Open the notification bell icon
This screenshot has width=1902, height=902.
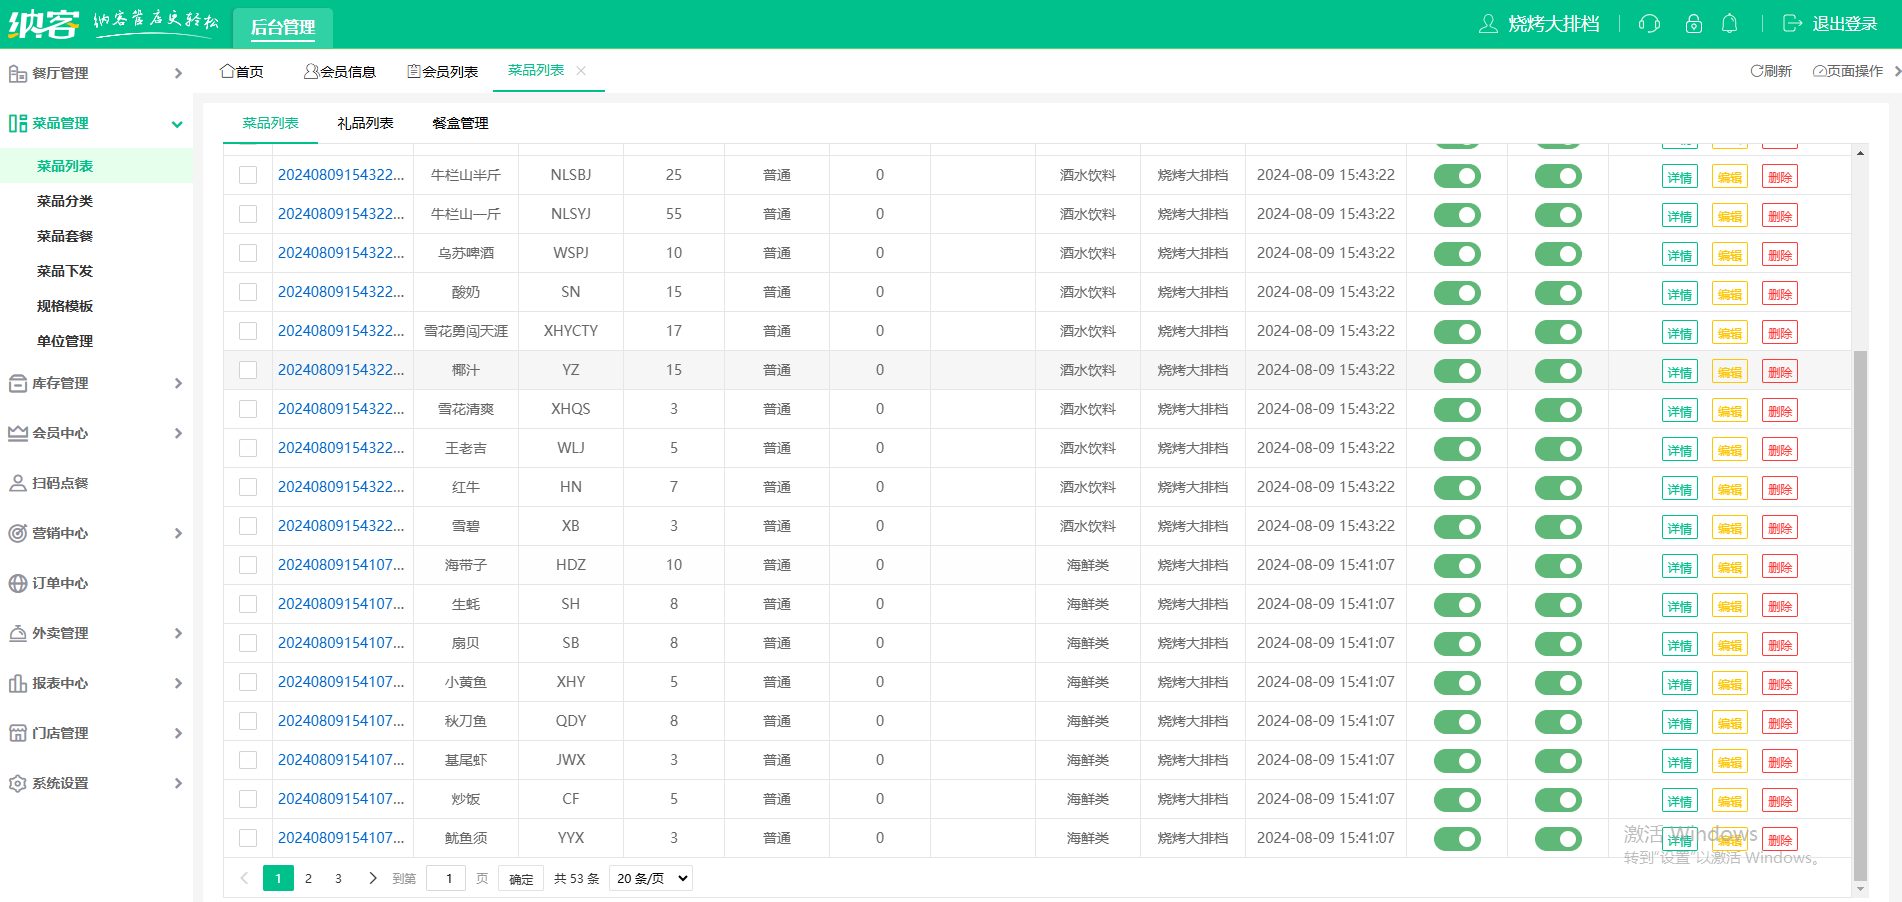(1729, 24)
